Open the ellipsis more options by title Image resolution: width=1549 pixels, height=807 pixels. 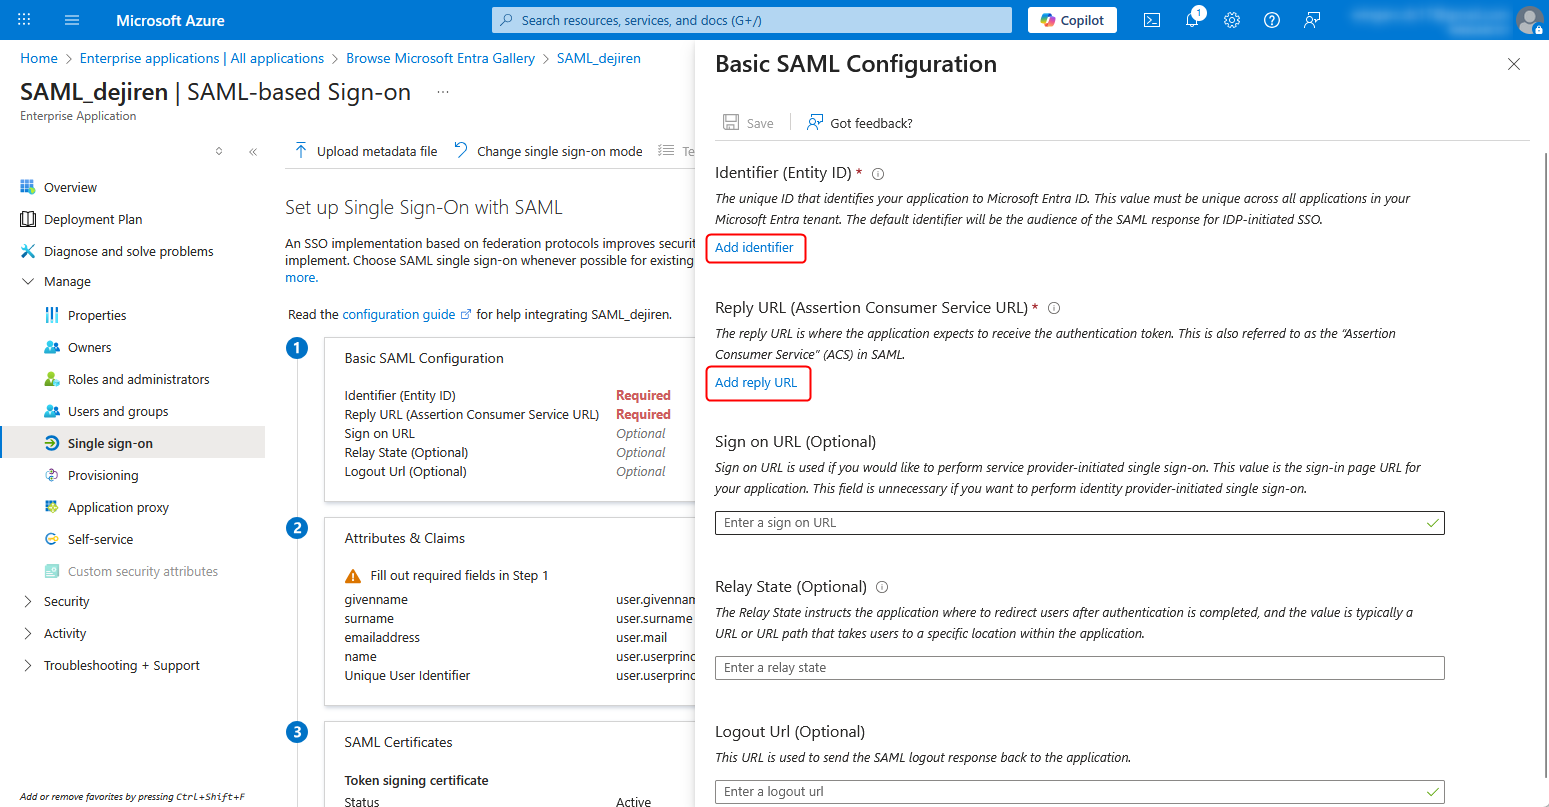(443, 92)
